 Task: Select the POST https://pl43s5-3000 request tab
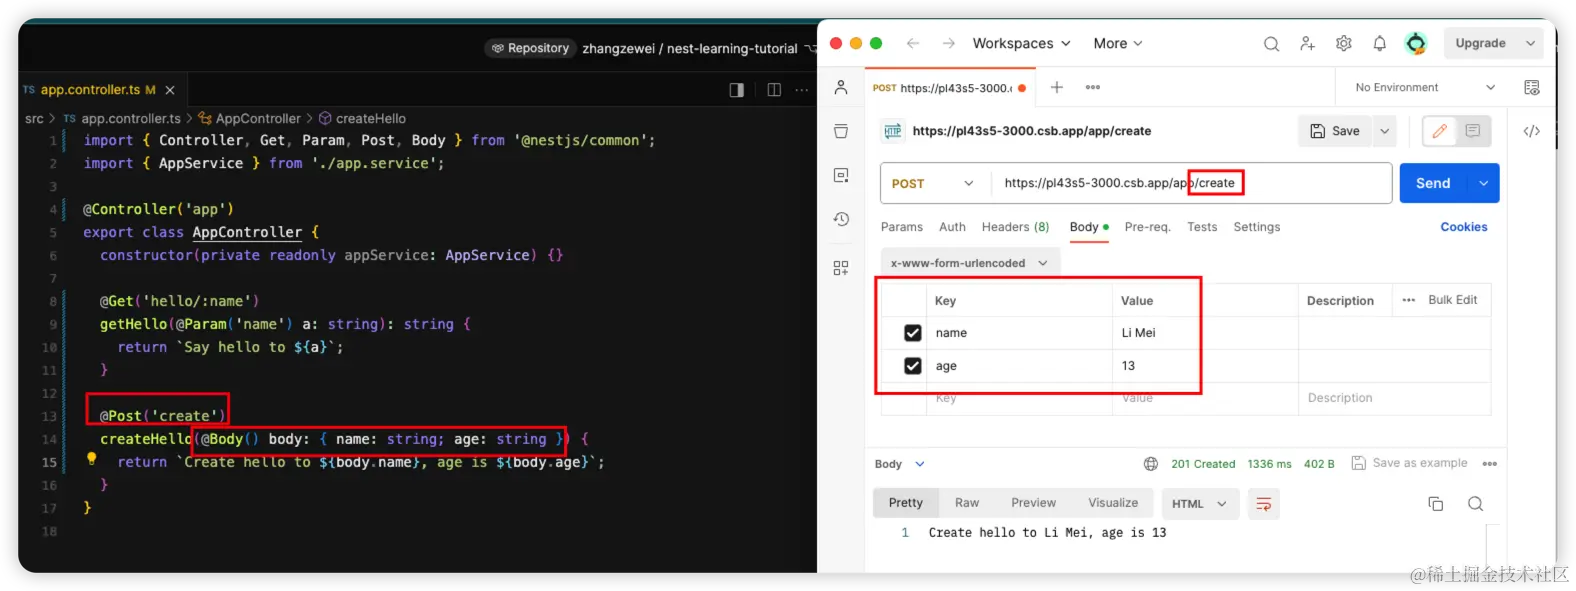949,88
